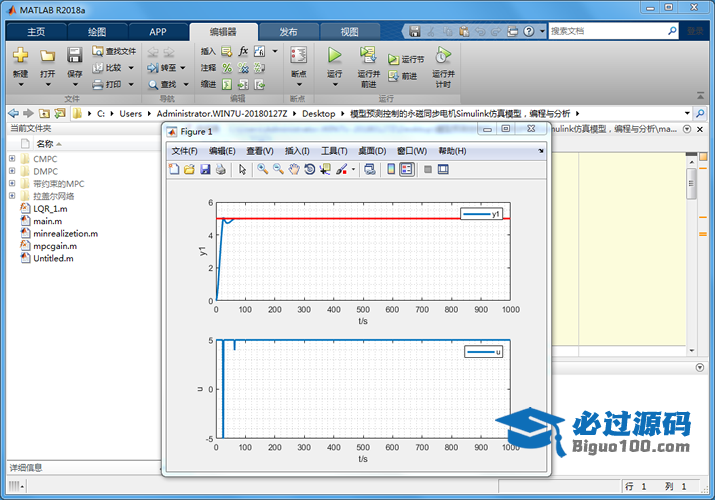
Task: Click the Figure edit plot arrow icon
Action: tap(242, 170)
